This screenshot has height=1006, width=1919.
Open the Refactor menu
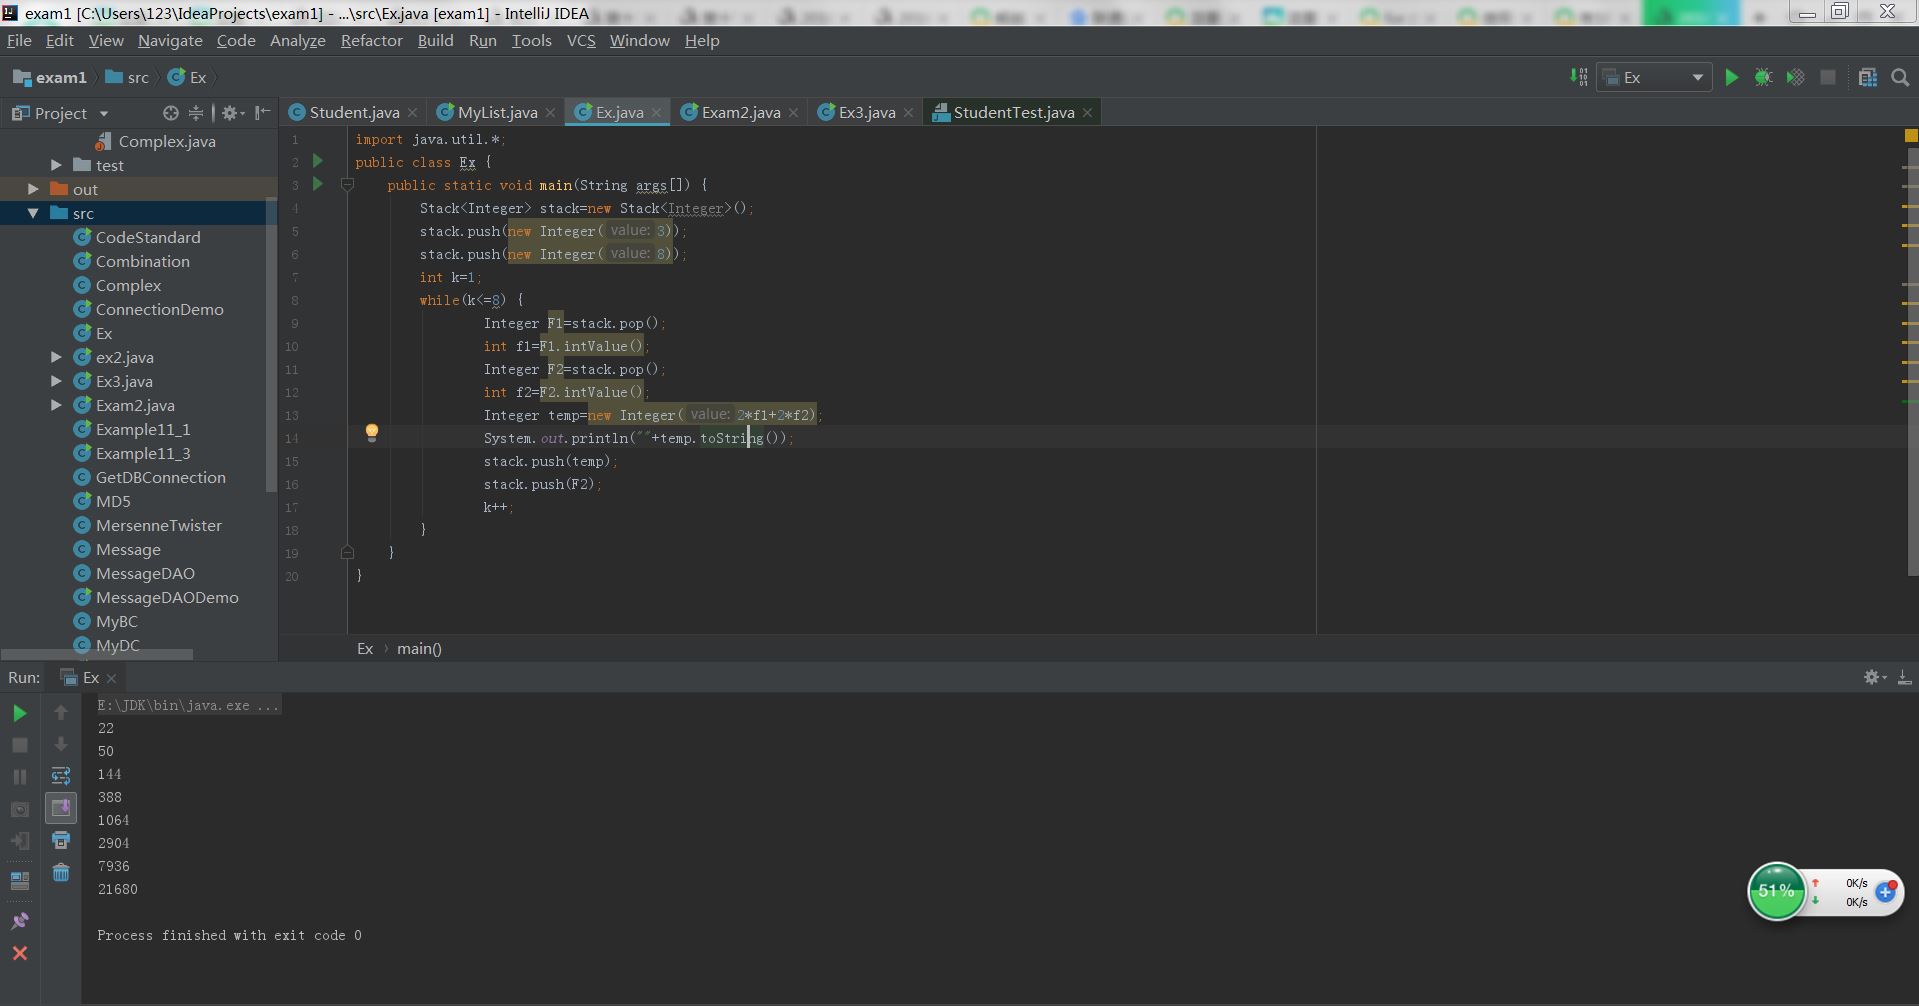click(371, 41)
